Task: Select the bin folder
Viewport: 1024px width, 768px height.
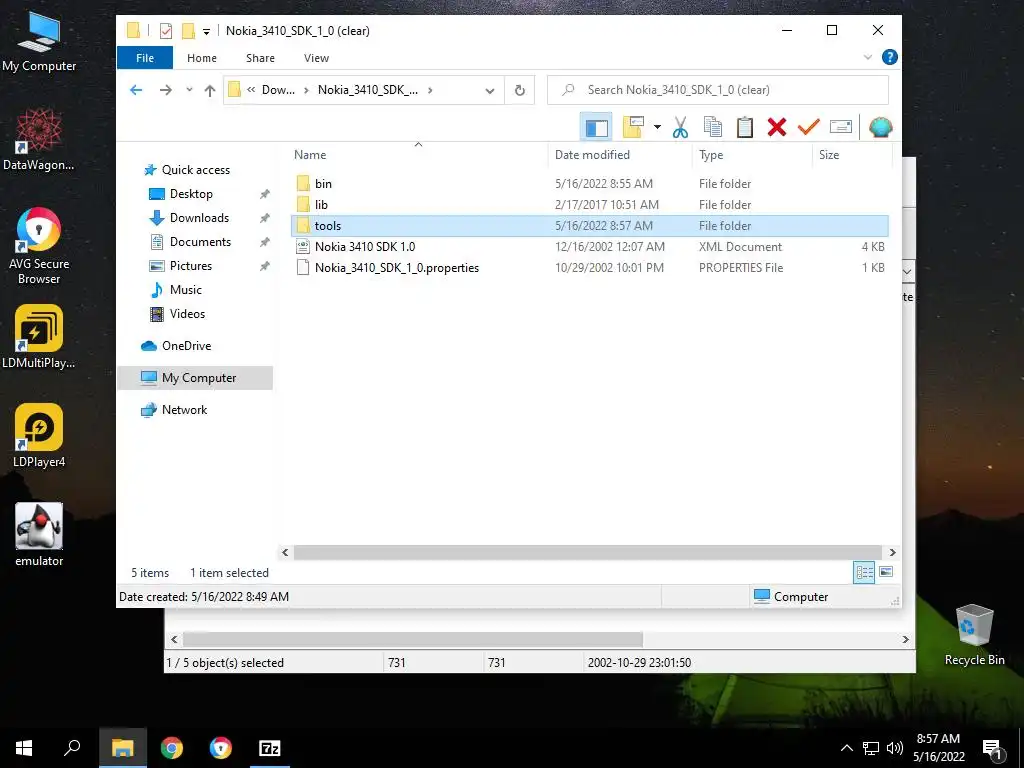Action: pyautogui.click(x=323, y=184)
